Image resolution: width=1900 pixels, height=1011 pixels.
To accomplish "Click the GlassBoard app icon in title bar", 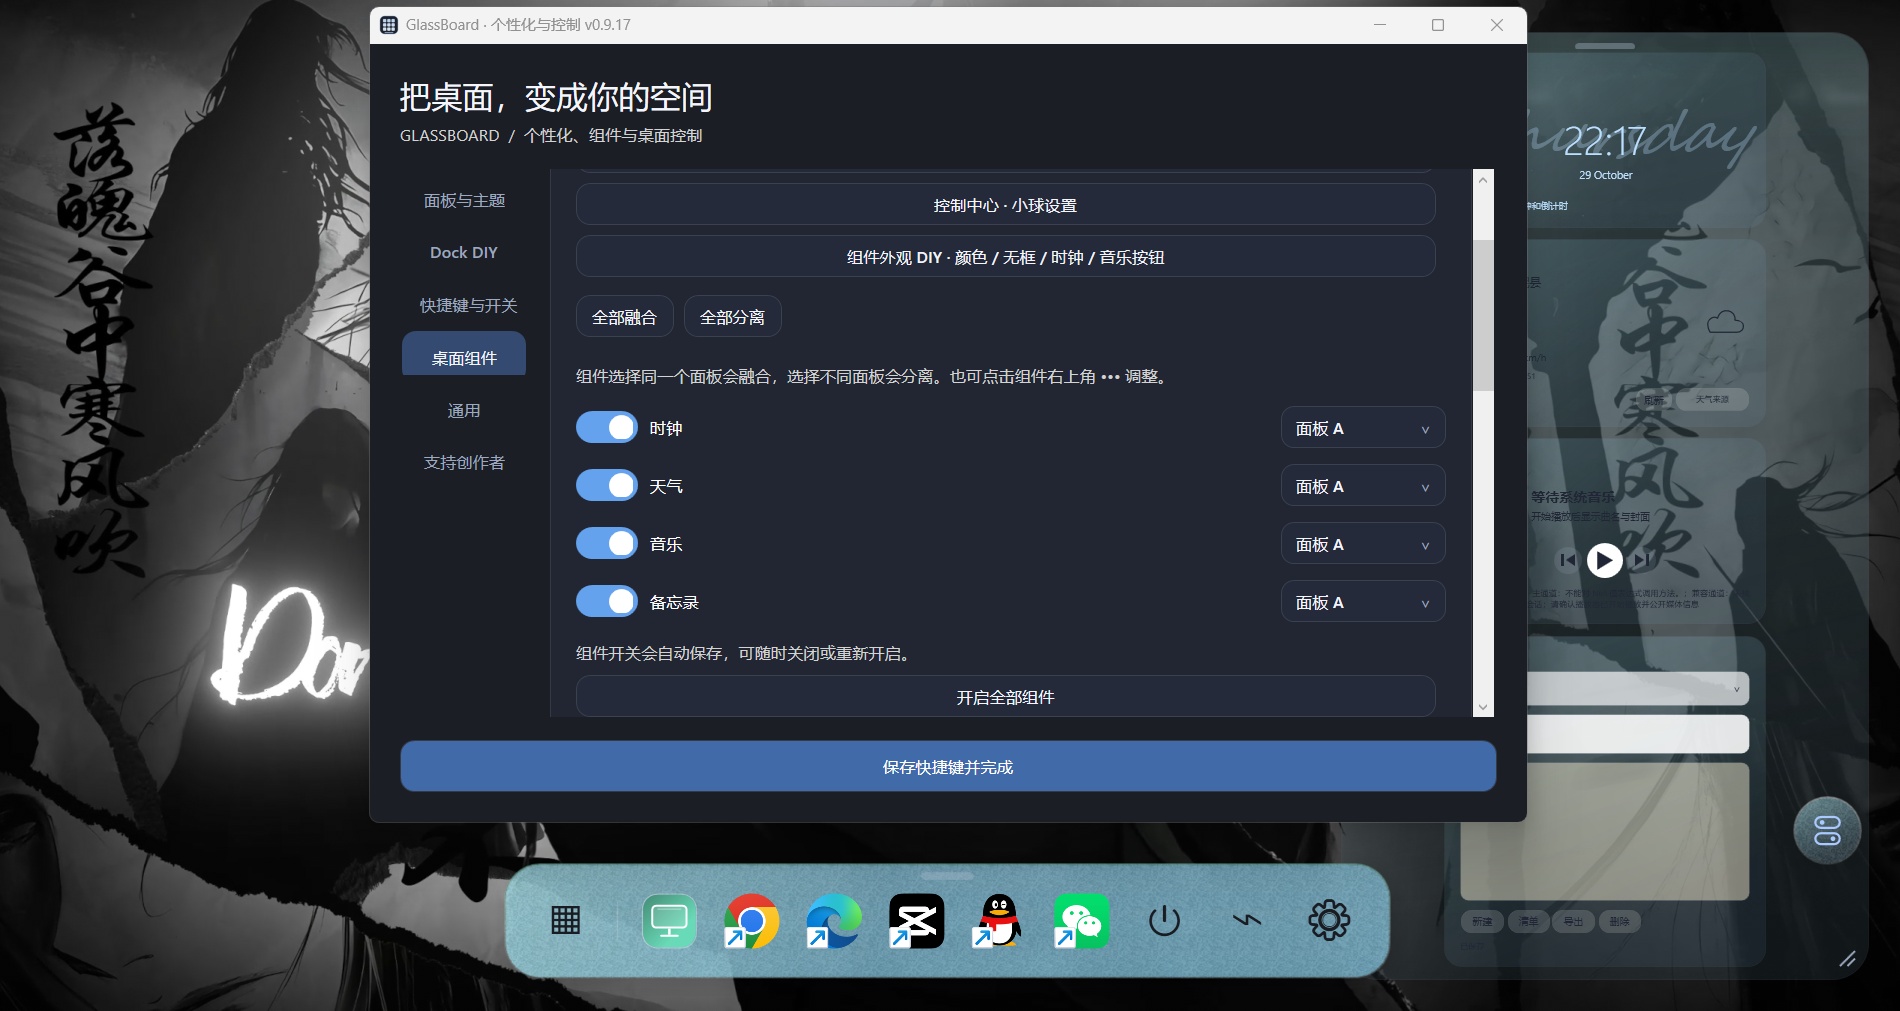I will 389,25.
